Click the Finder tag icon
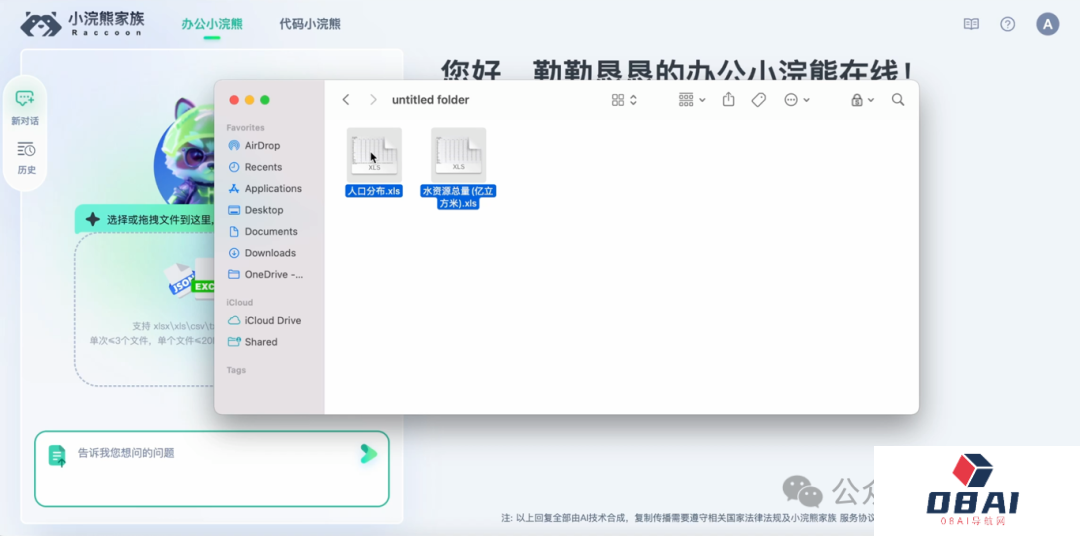Screen dimensions: 1080x536 pos(759,100)
